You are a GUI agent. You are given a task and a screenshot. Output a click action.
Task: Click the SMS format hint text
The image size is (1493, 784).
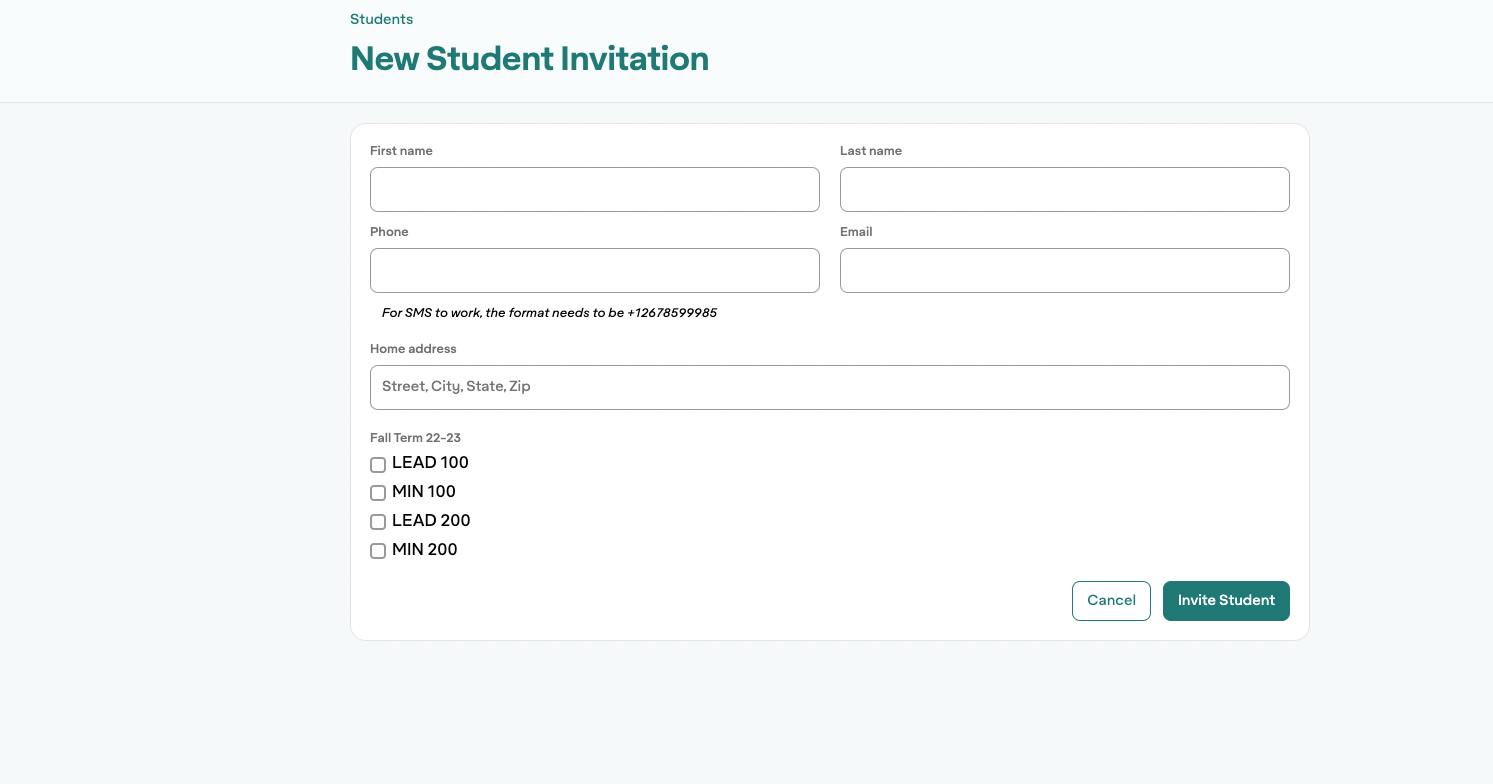549,313
